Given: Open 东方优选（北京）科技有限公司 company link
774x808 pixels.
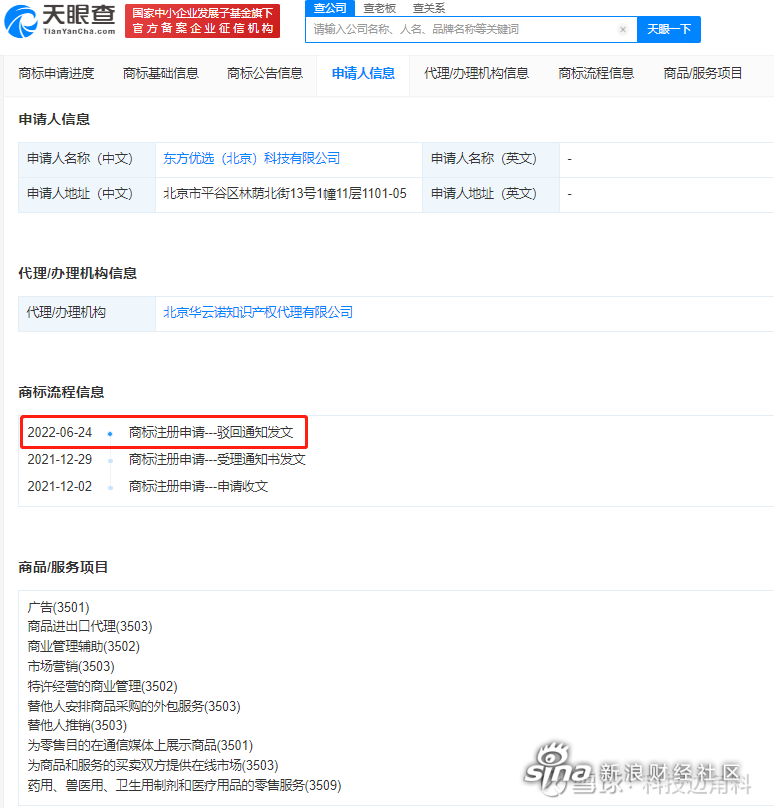Looking at the screenshot, I should coord(251,159).
